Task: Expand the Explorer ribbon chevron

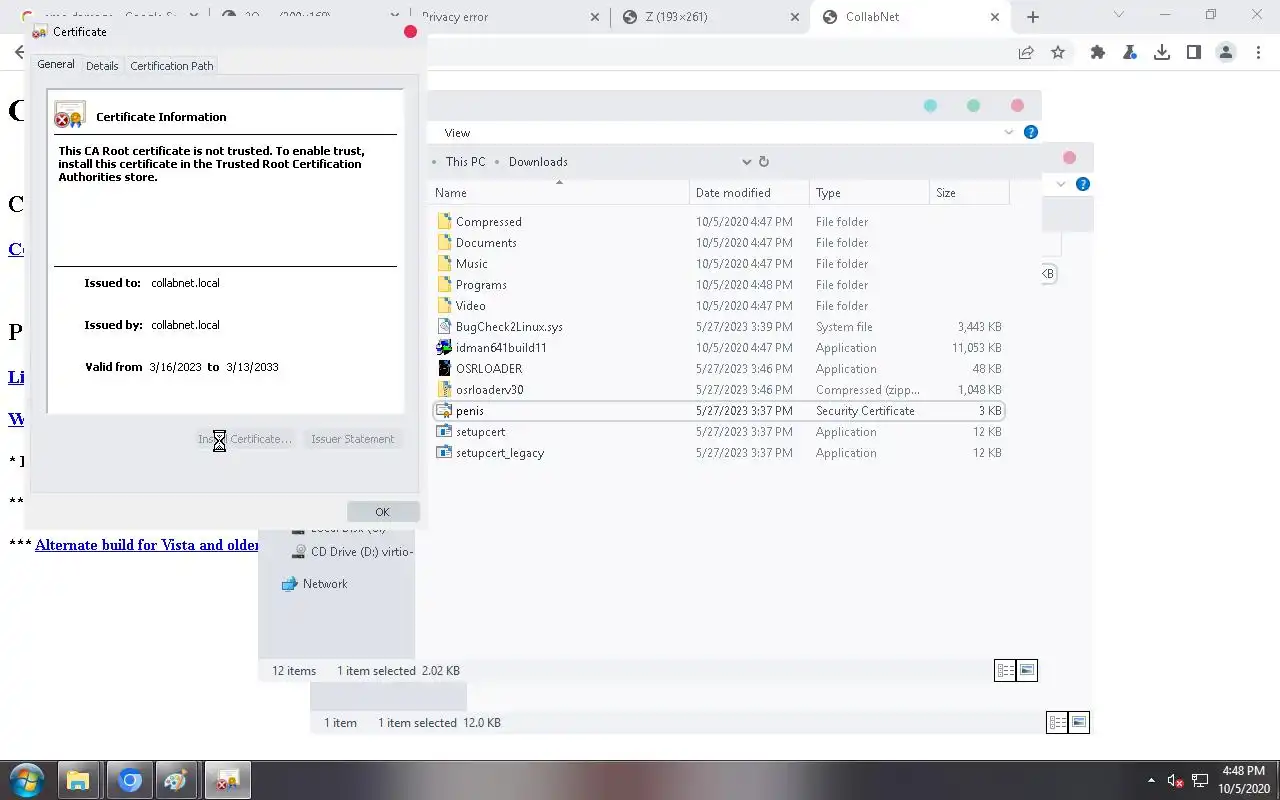Action: pos(1009,132)
